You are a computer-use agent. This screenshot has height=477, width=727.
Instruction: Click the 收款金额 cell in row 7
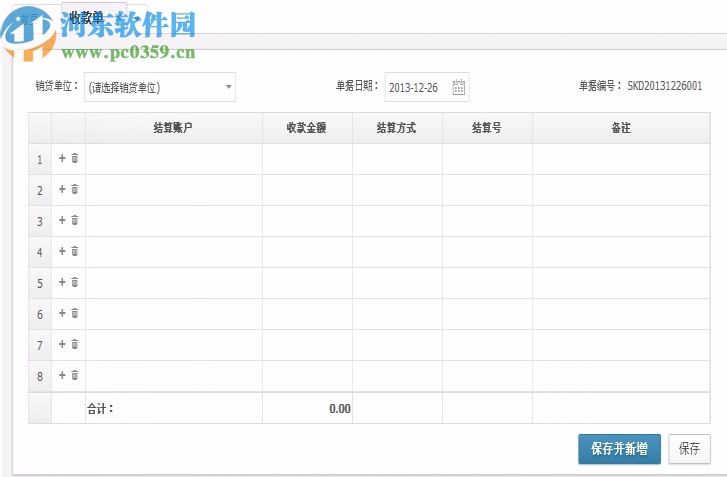pos(307,345)
